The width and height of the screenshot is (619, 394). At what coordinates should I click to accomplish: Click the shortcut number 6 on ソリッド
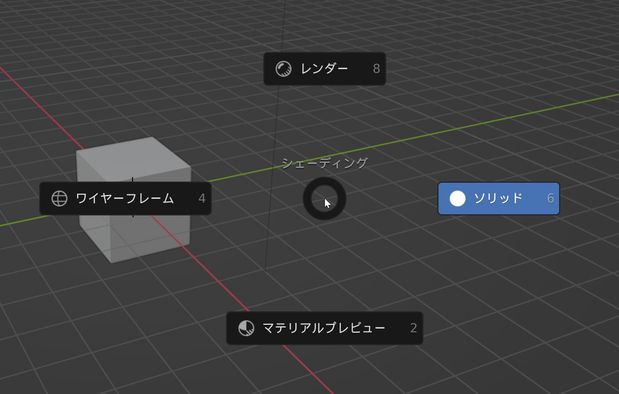click(x=550, y=198)
